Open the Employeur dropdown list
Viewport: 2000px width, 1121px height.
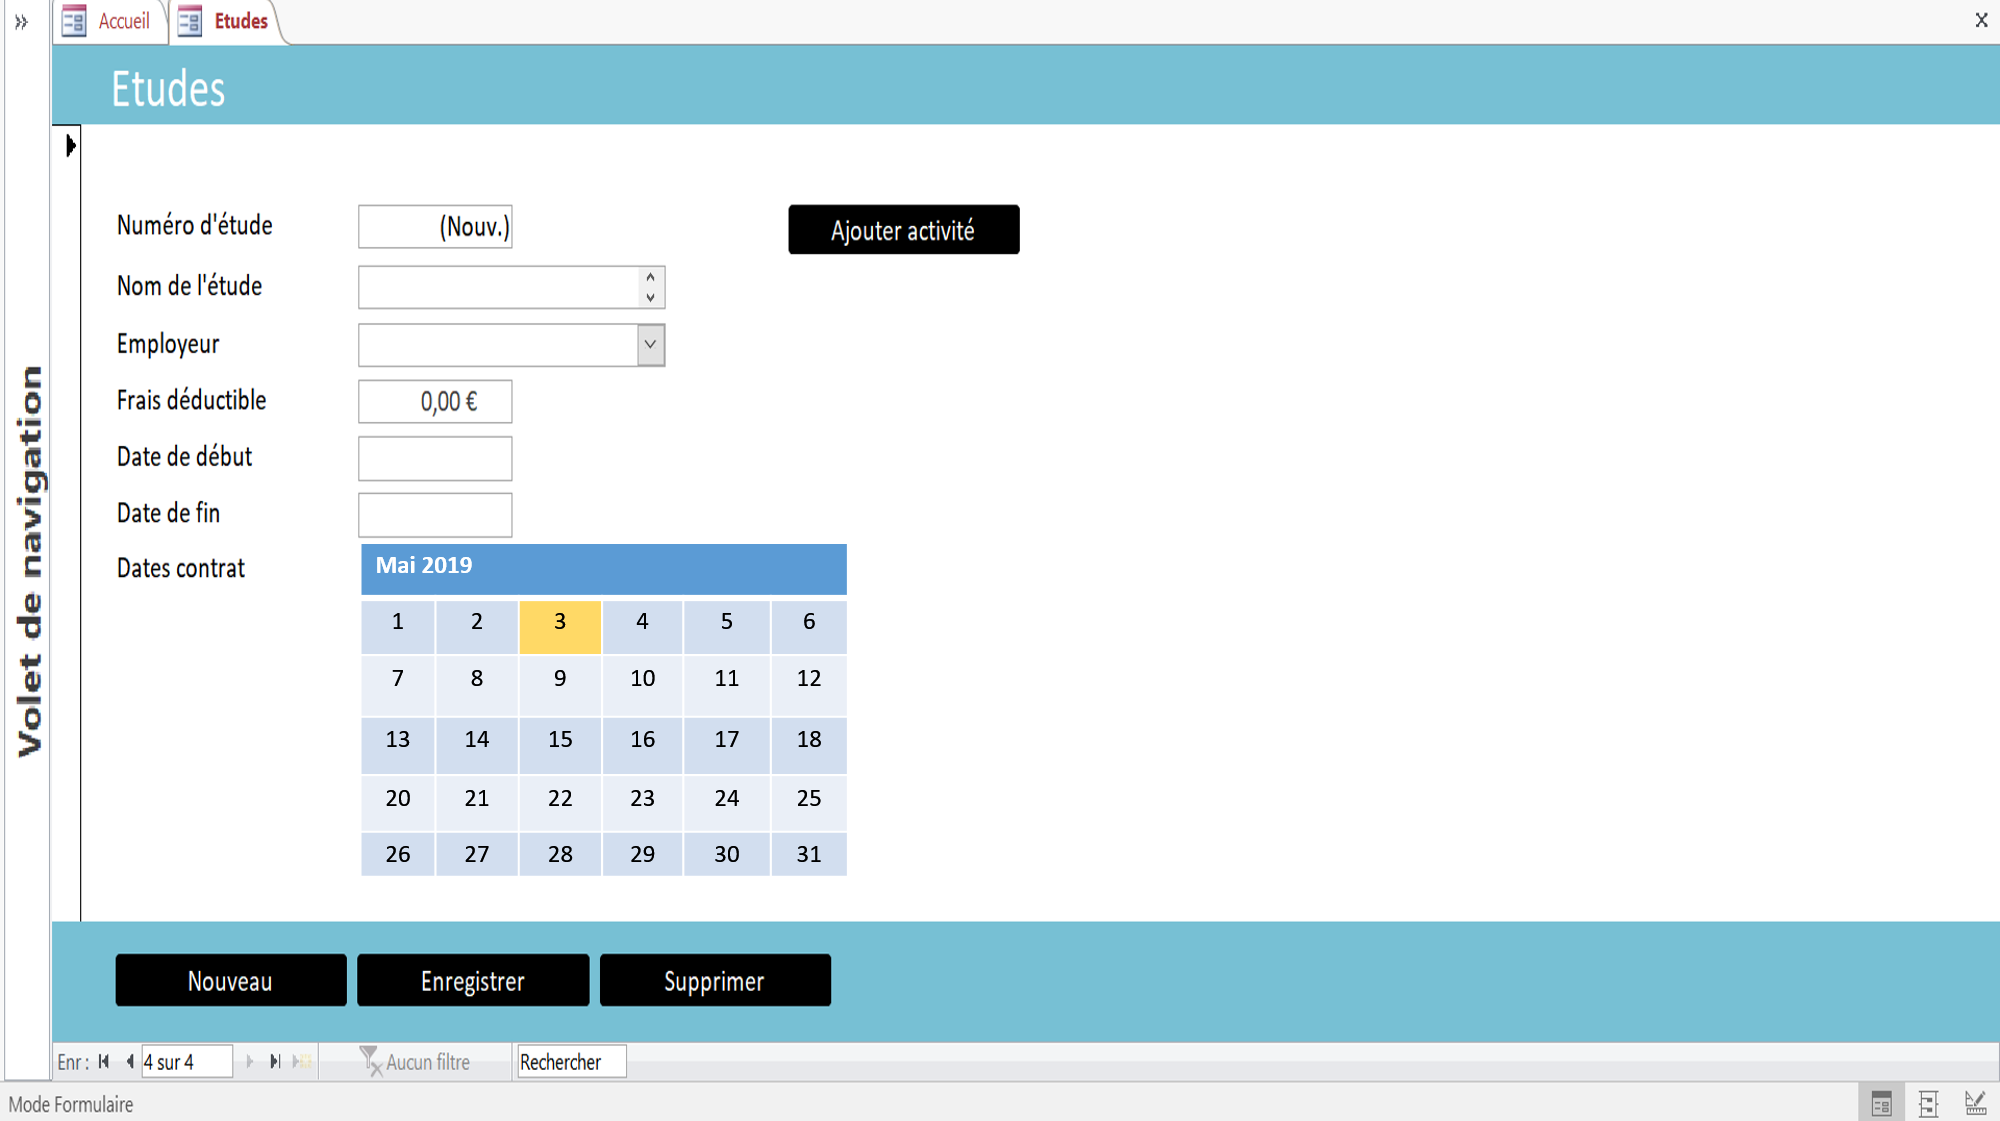pos(650,345)
